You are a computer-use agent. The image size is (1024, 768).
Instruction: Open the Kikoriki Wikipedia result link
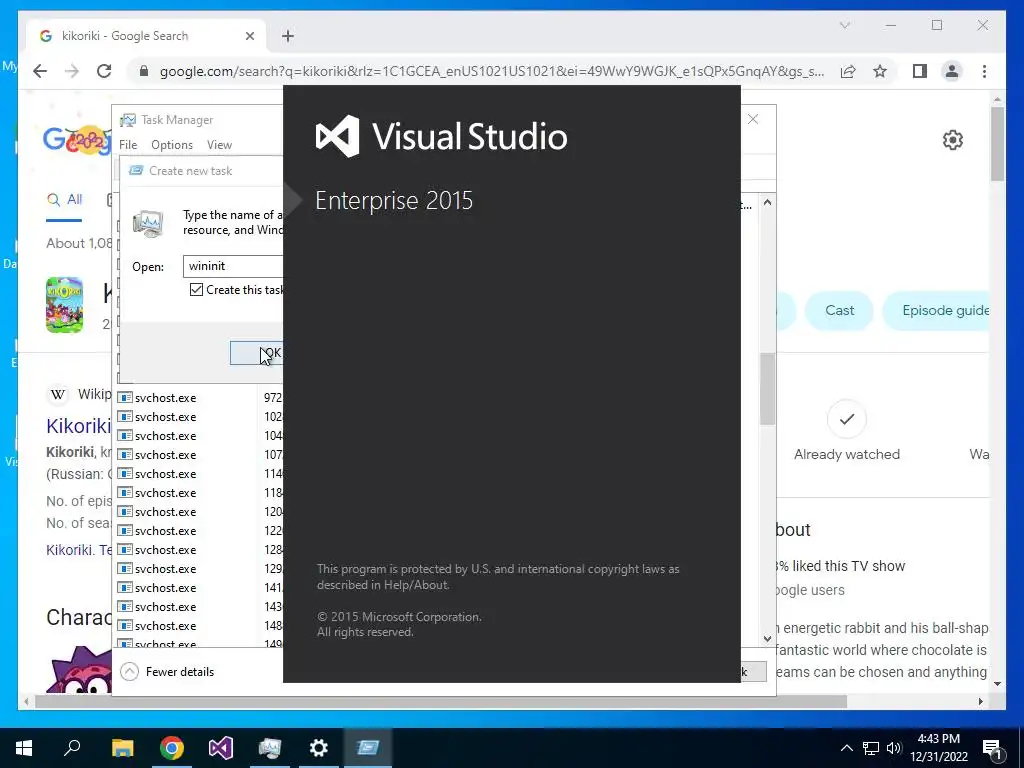[x=78, y=426]
